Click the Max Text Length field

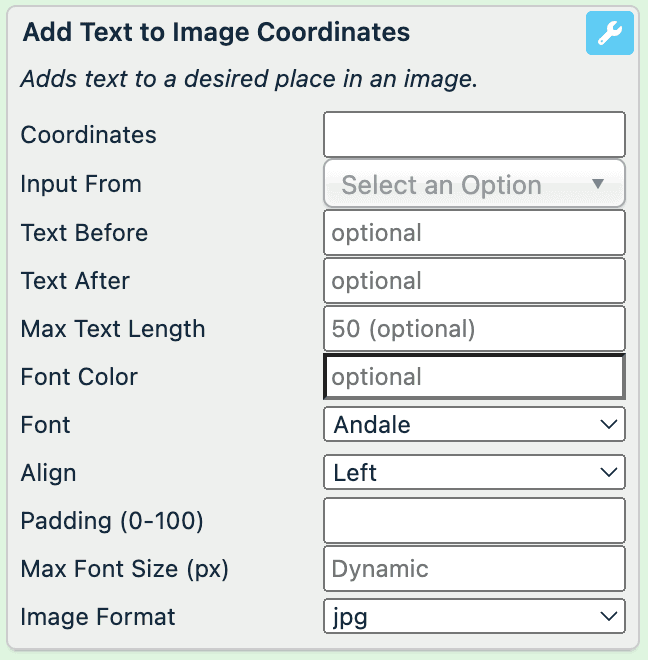[x=474, y=329]
